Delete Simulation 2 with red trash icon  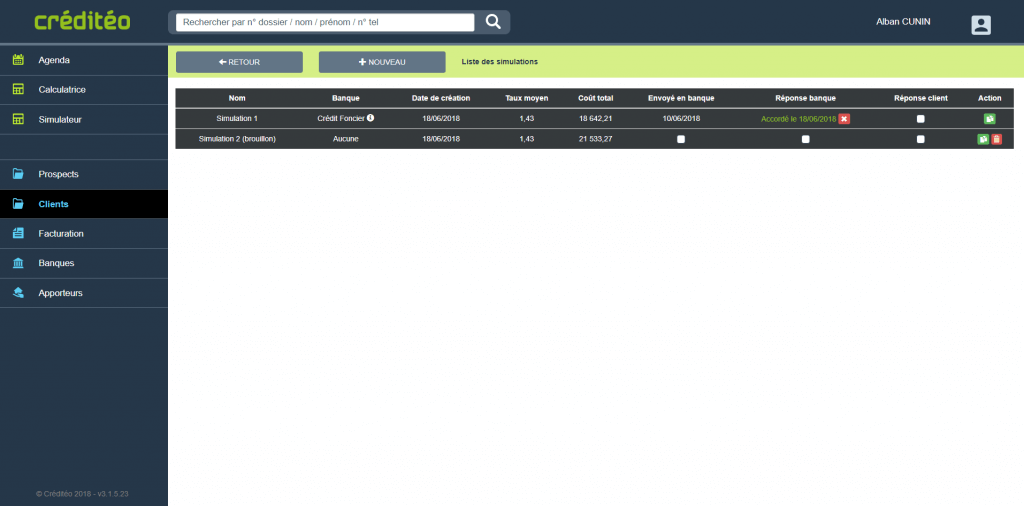[x=996, y=139]
